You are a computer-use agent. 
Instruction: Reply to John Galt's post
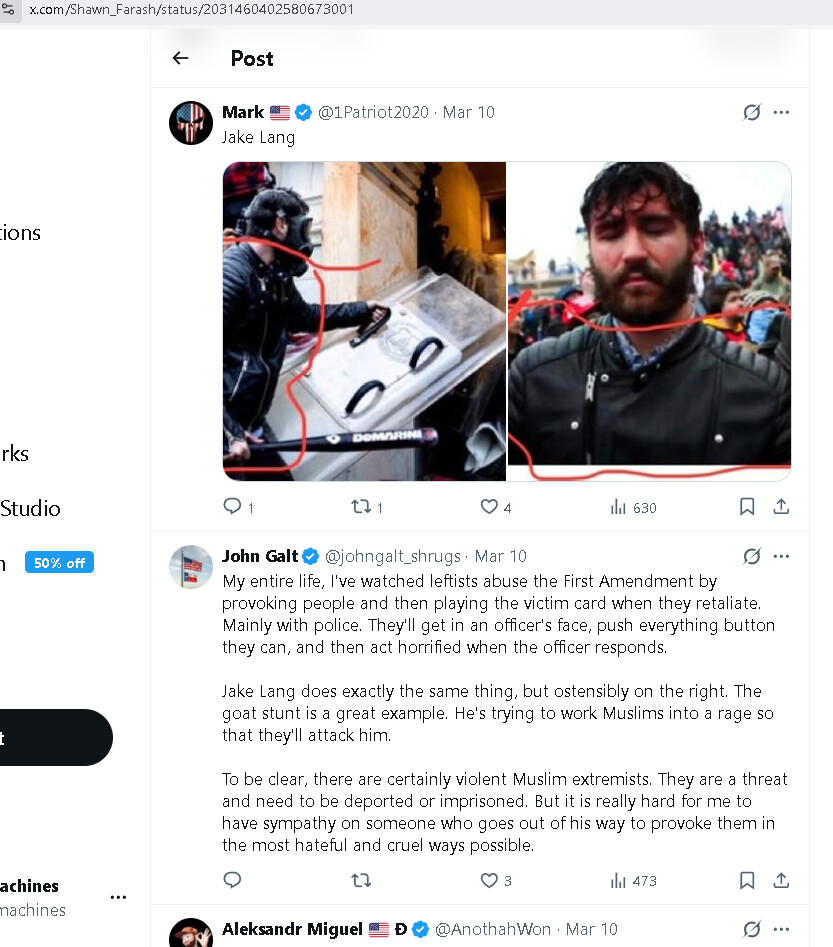click(x=233, y=880)
